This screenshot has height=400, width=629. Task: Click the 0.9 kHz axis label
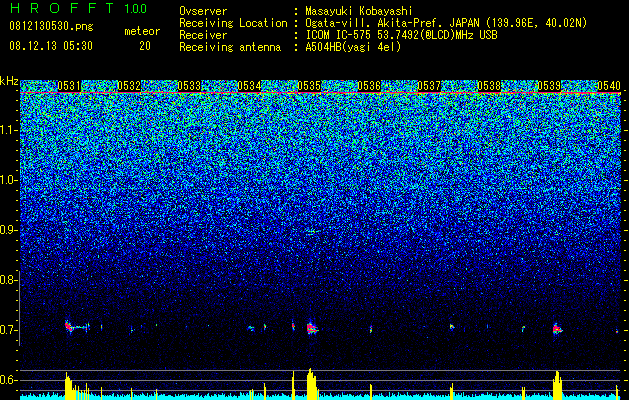point(9,230)
